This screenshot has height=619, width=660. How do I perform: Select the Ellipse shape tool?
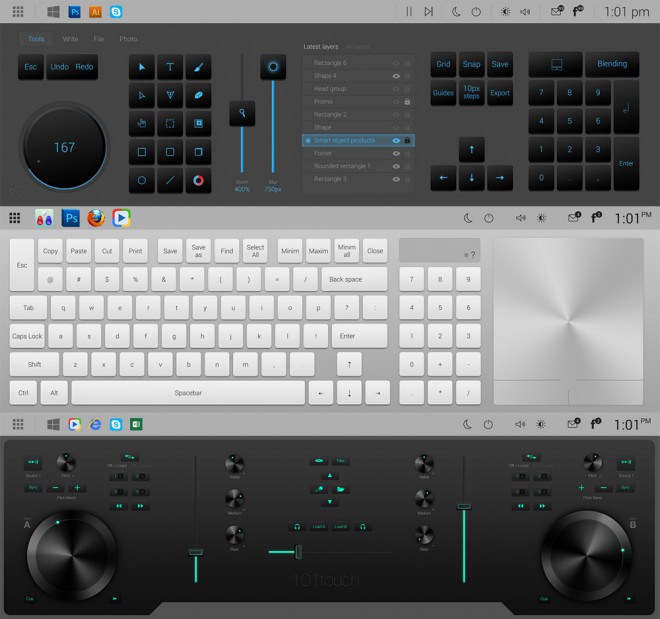click(142, 180)
